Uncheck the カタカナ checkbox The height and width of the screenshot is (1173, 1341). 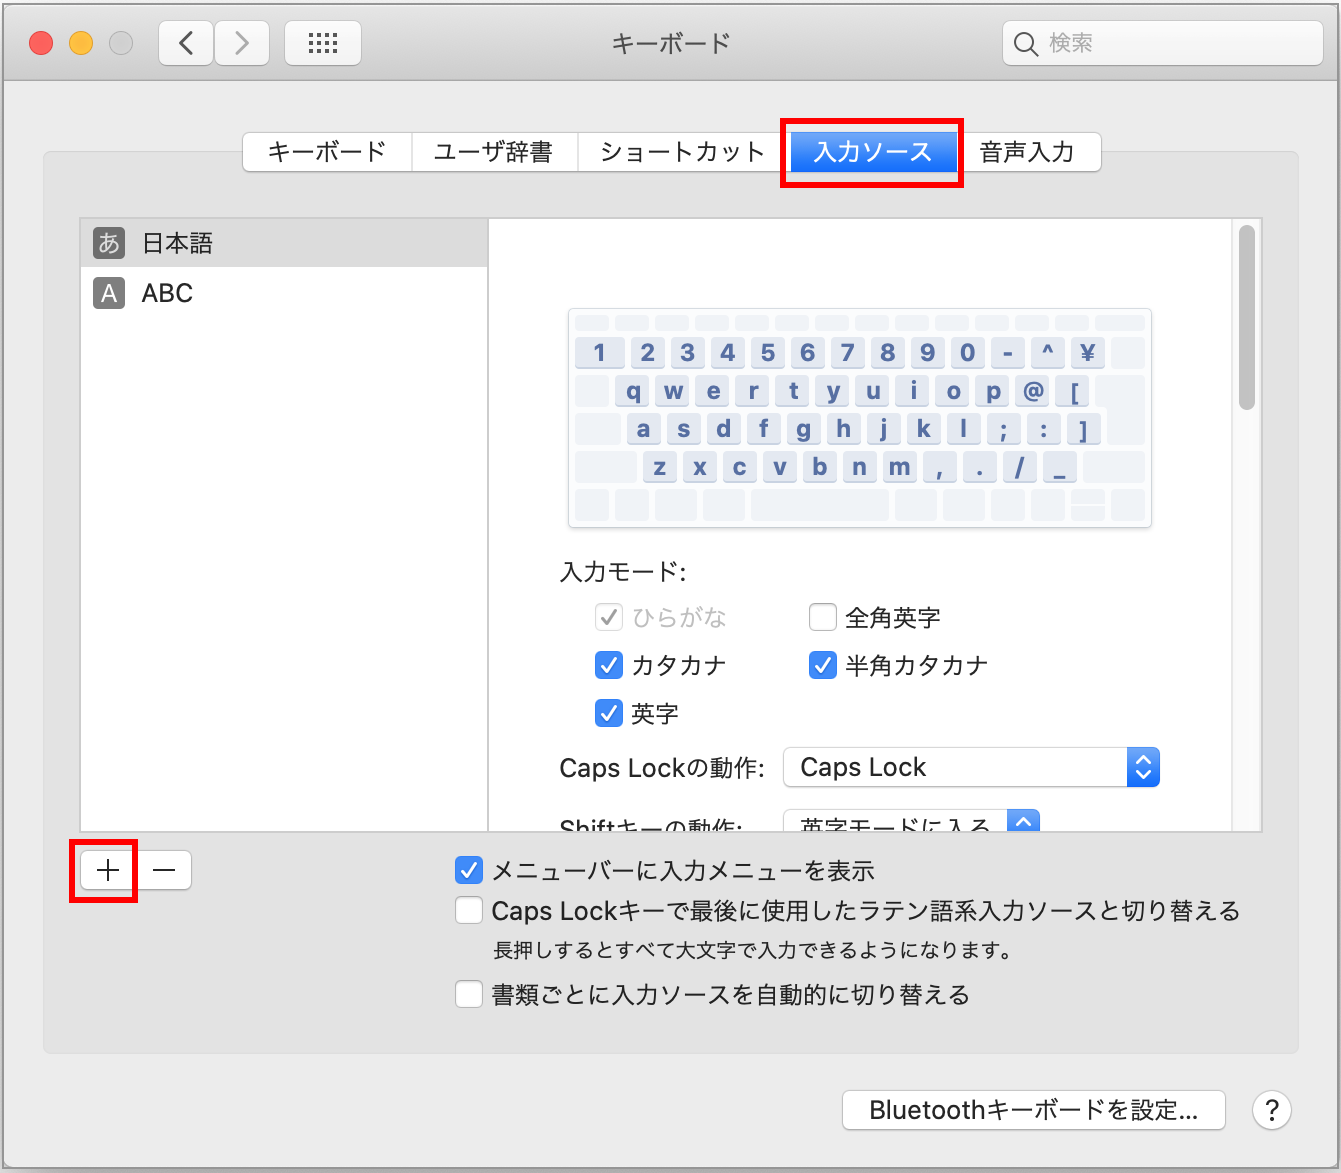609,665
